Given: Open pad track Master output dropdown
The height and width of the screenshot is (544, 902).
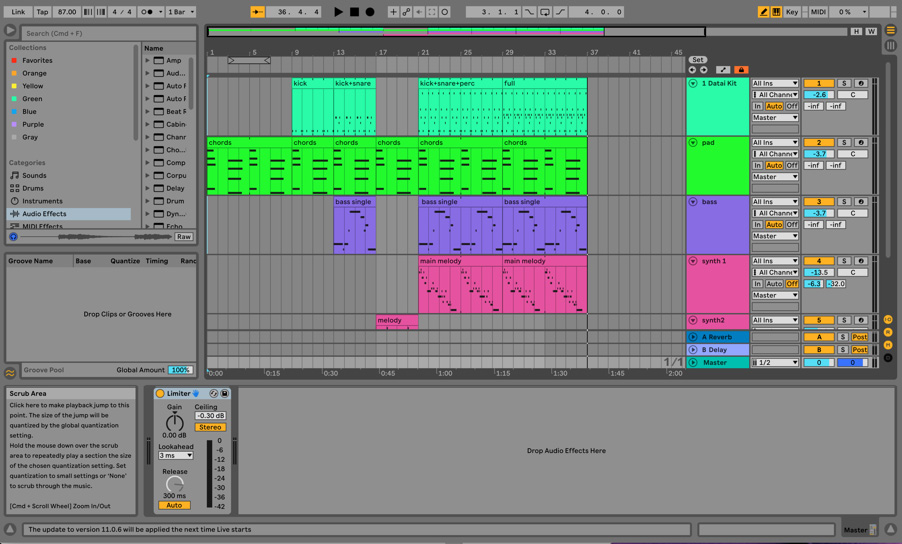Looking at the screenshot, I should pos(775,177).
